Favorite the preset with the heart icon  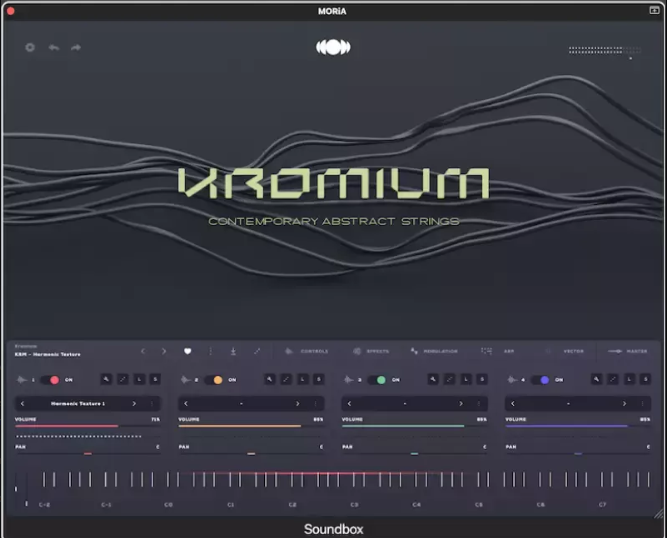point(188,351)
